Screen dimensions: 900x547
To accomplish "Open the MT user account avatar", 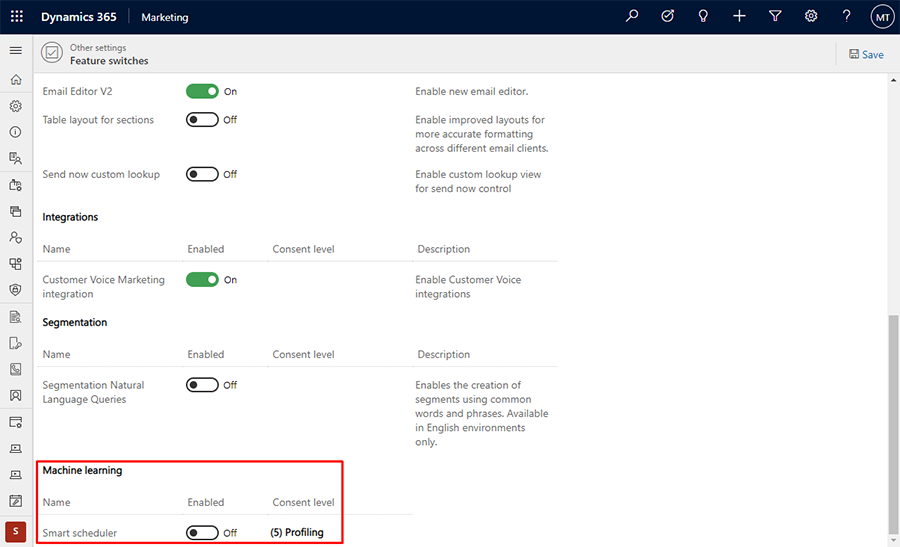I will (882, 17).
